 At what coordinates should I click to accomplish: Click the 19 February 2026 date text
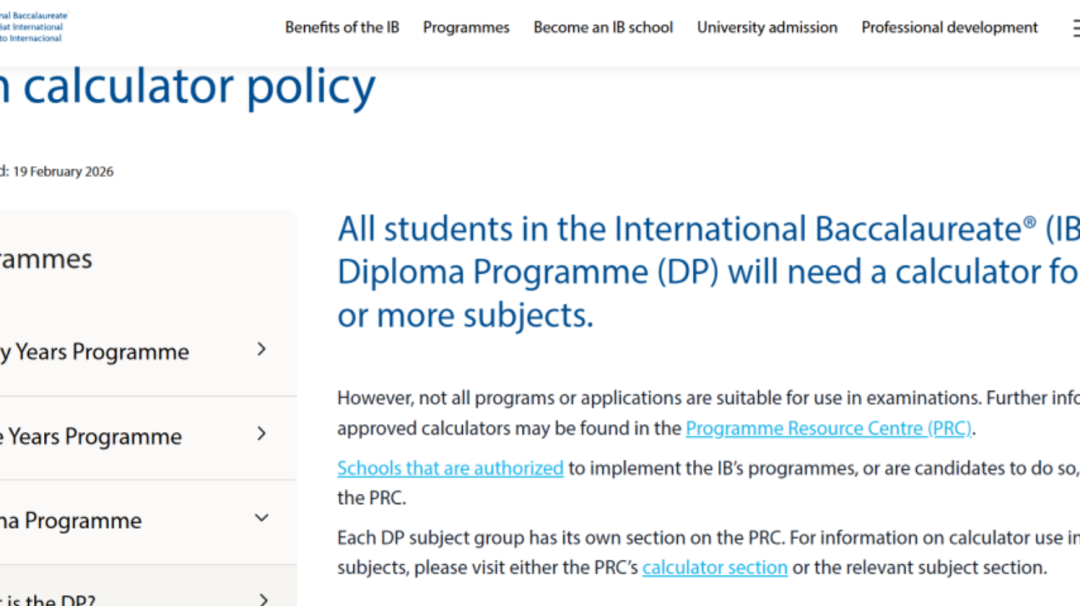[x=63, y=171]
